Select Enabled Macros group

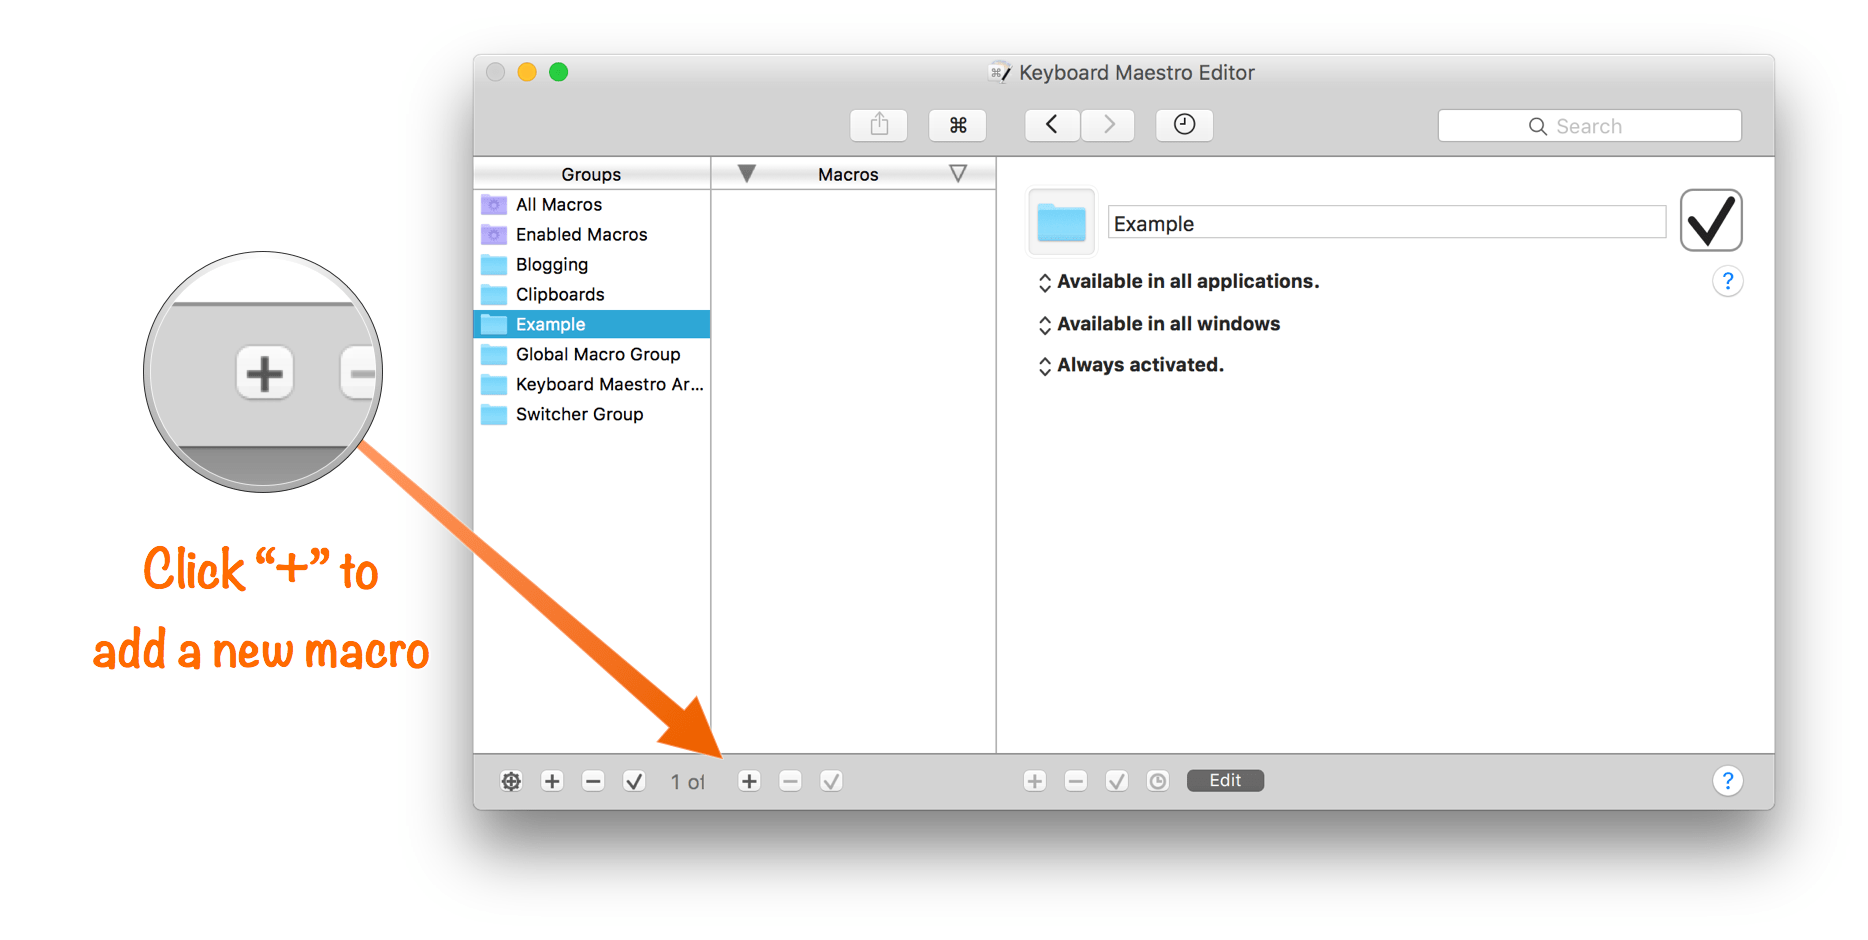click(592, 235)
